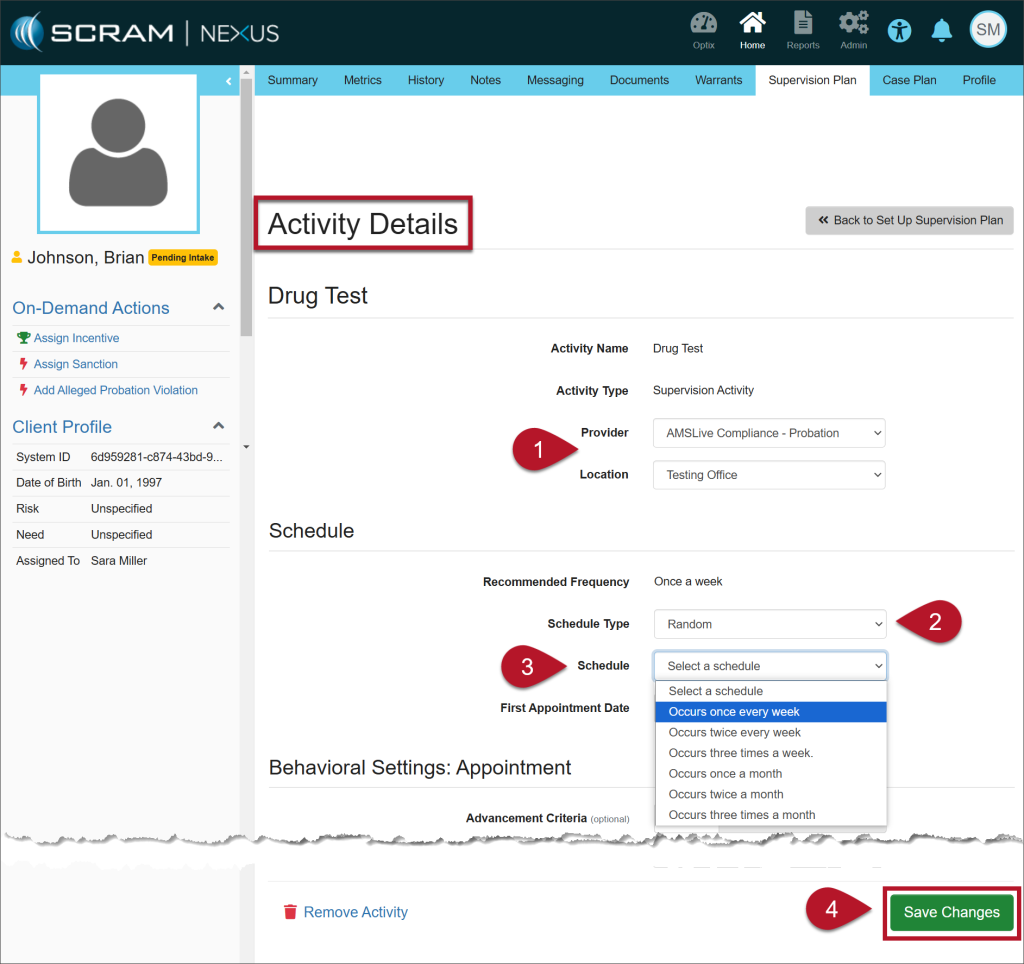Open the accessibility options icon

tap(900, 30)
